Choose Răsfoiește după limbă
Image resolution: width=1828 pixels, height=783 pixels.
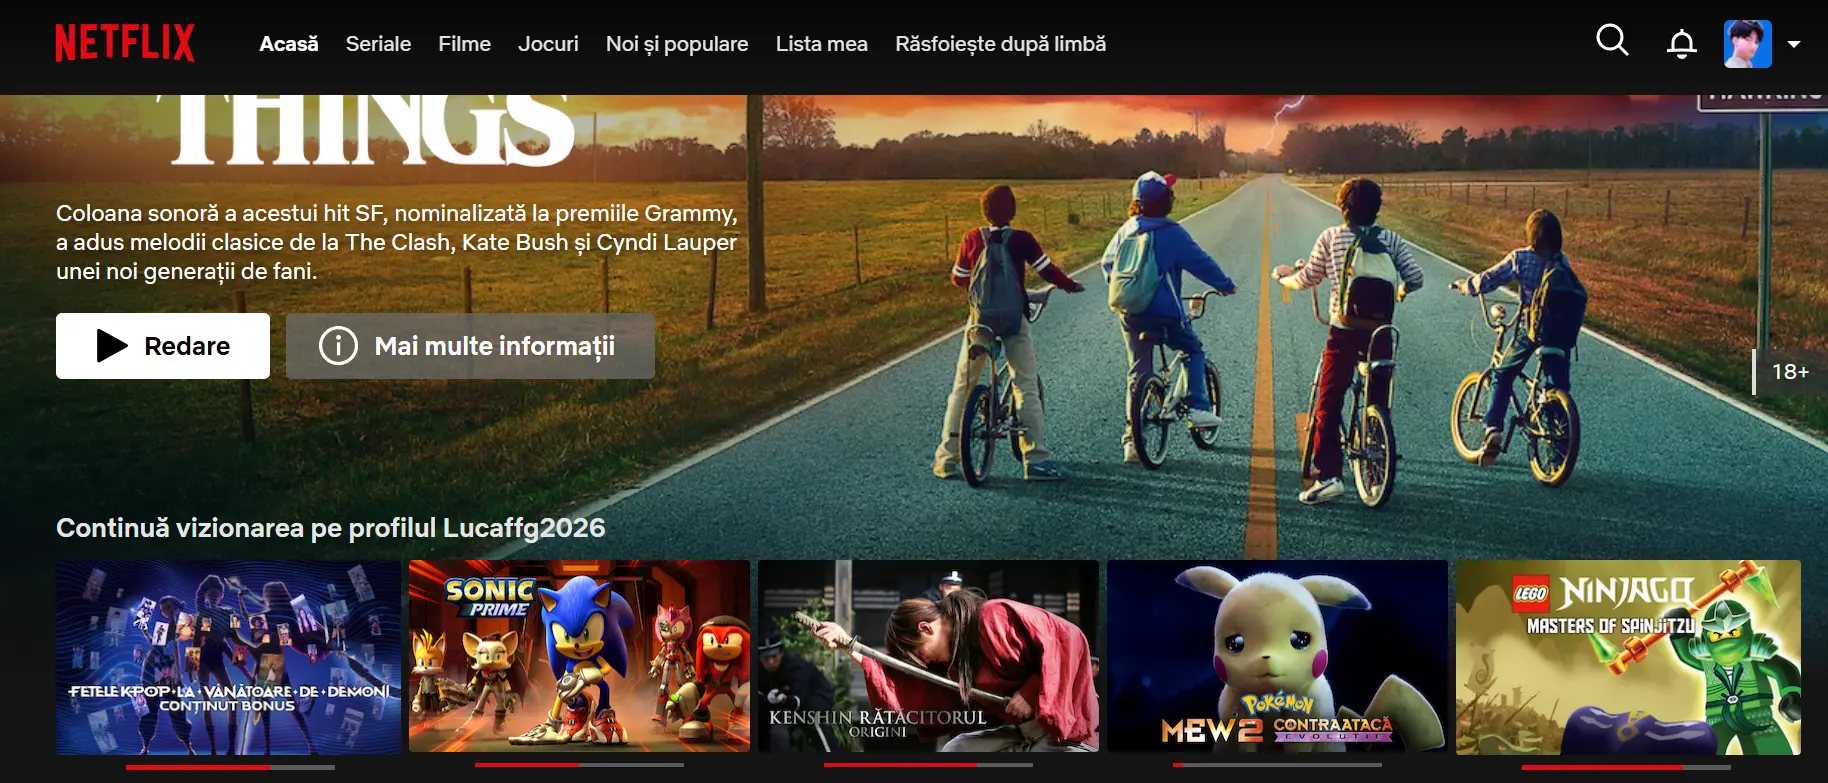tap(1001, 44)
